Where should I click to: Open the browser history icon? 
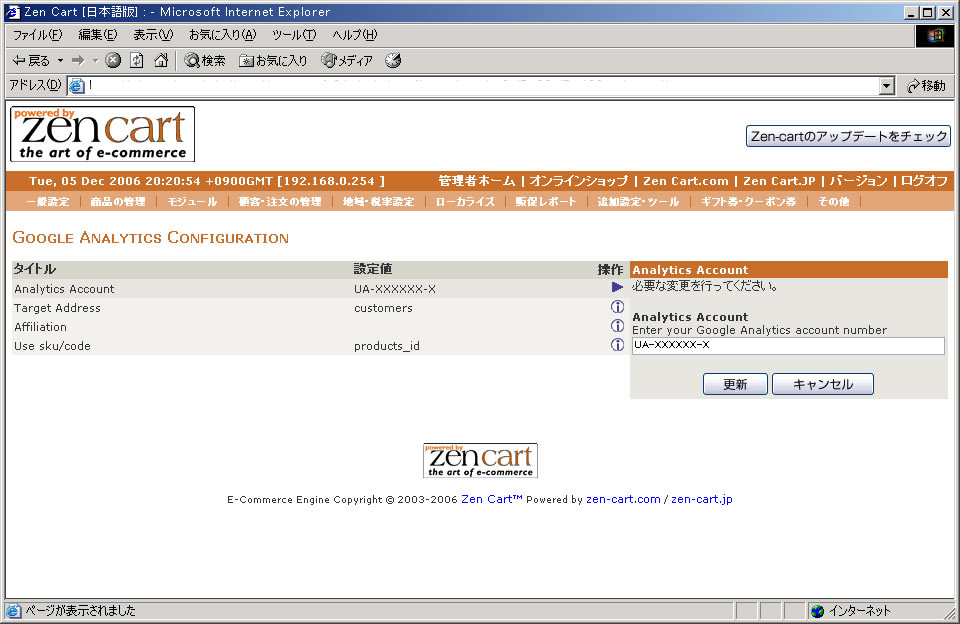393,61
